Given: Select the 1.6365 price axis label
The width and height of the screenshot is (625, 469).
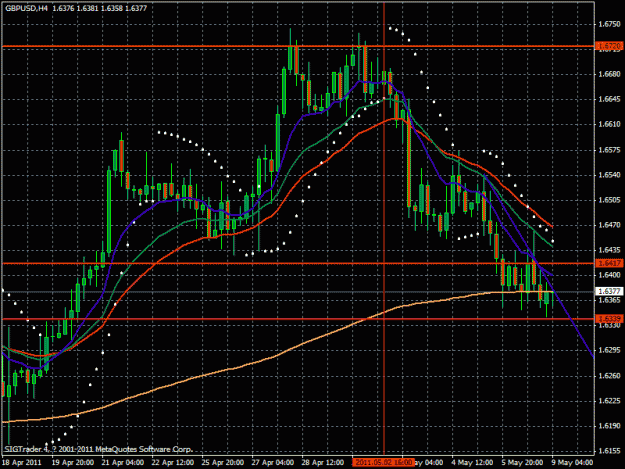Looking at the screenshot, I should click(610, 300).
